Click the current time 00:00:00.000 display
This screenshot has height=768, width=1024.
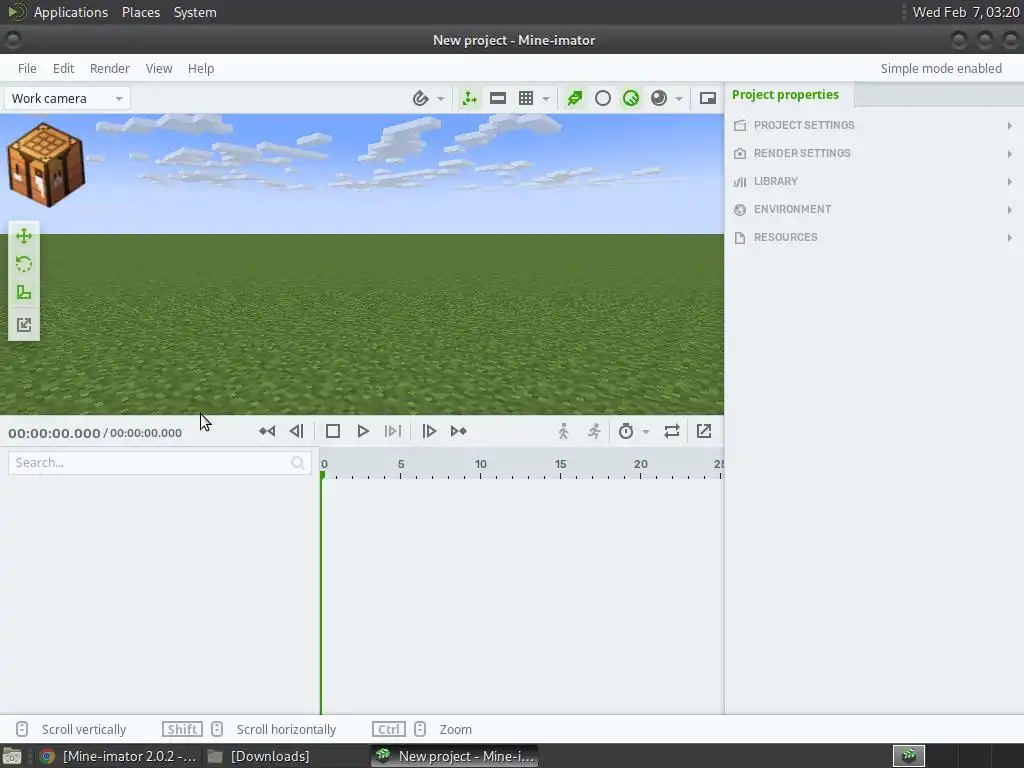click(54, 433)
